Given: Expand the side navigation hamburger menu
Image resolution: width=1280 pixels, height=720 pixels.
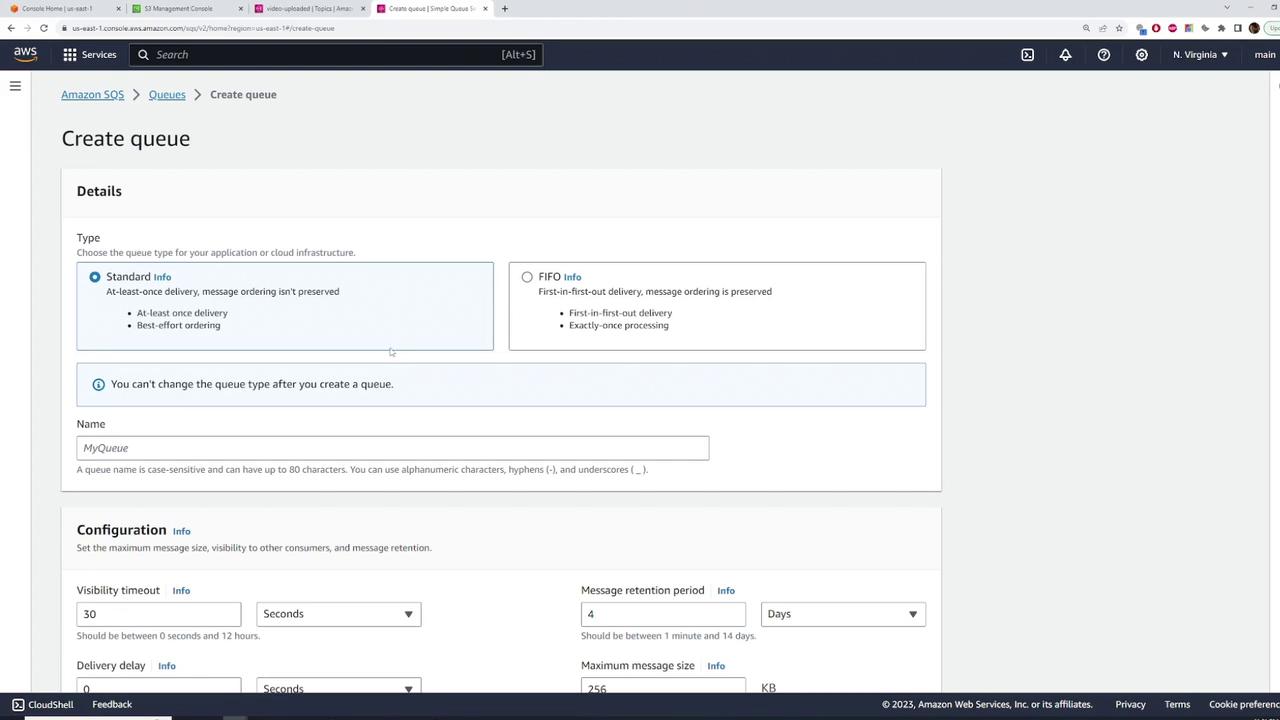Looking at the screenshot, I should (x=15, y=86).
